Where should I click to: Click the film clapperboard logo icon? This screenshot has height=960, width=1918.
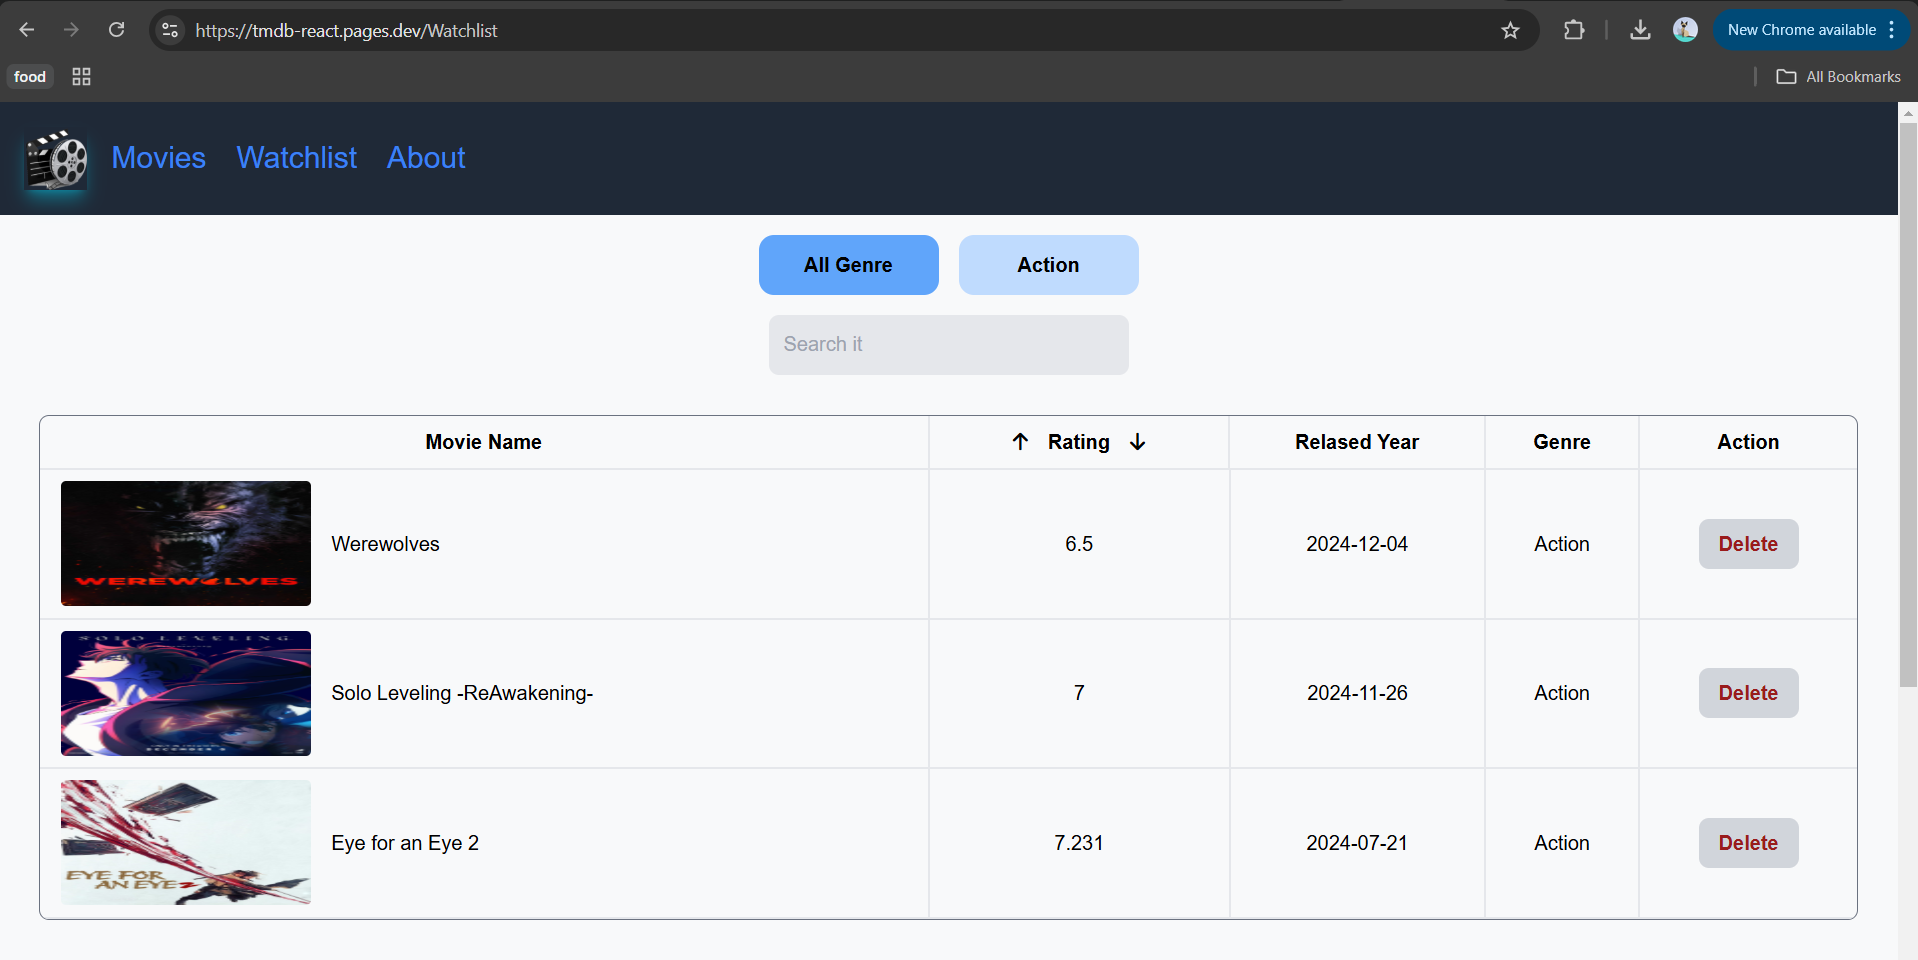point(56,160)
